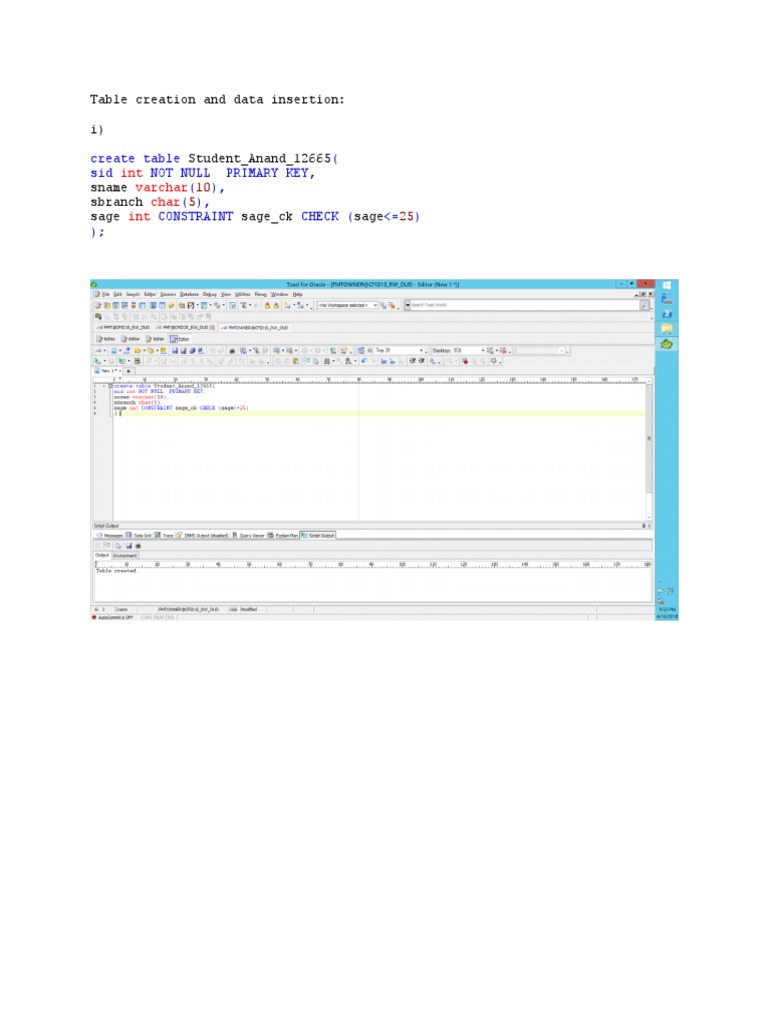The height and width of the screenshot is (1024, 768).
Task: Click the Toad World search magnifier button
Action: 644,305
